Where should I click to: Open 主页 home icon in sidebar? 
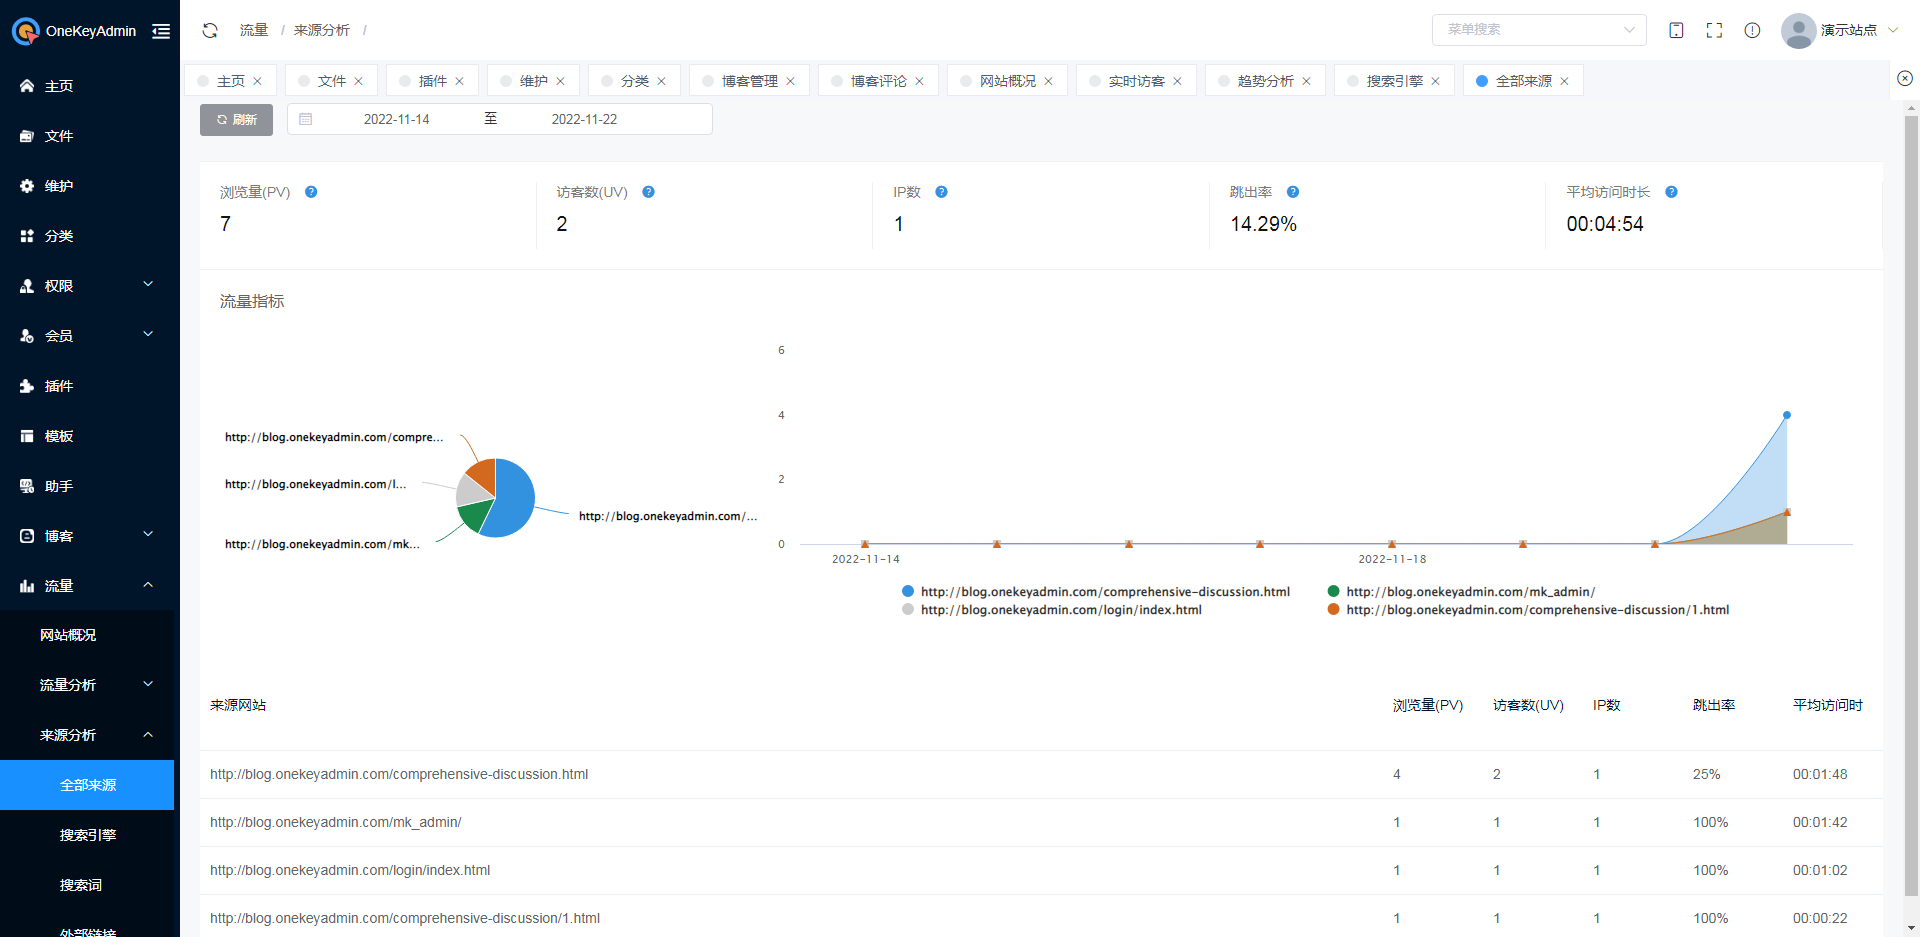point(27,86)
